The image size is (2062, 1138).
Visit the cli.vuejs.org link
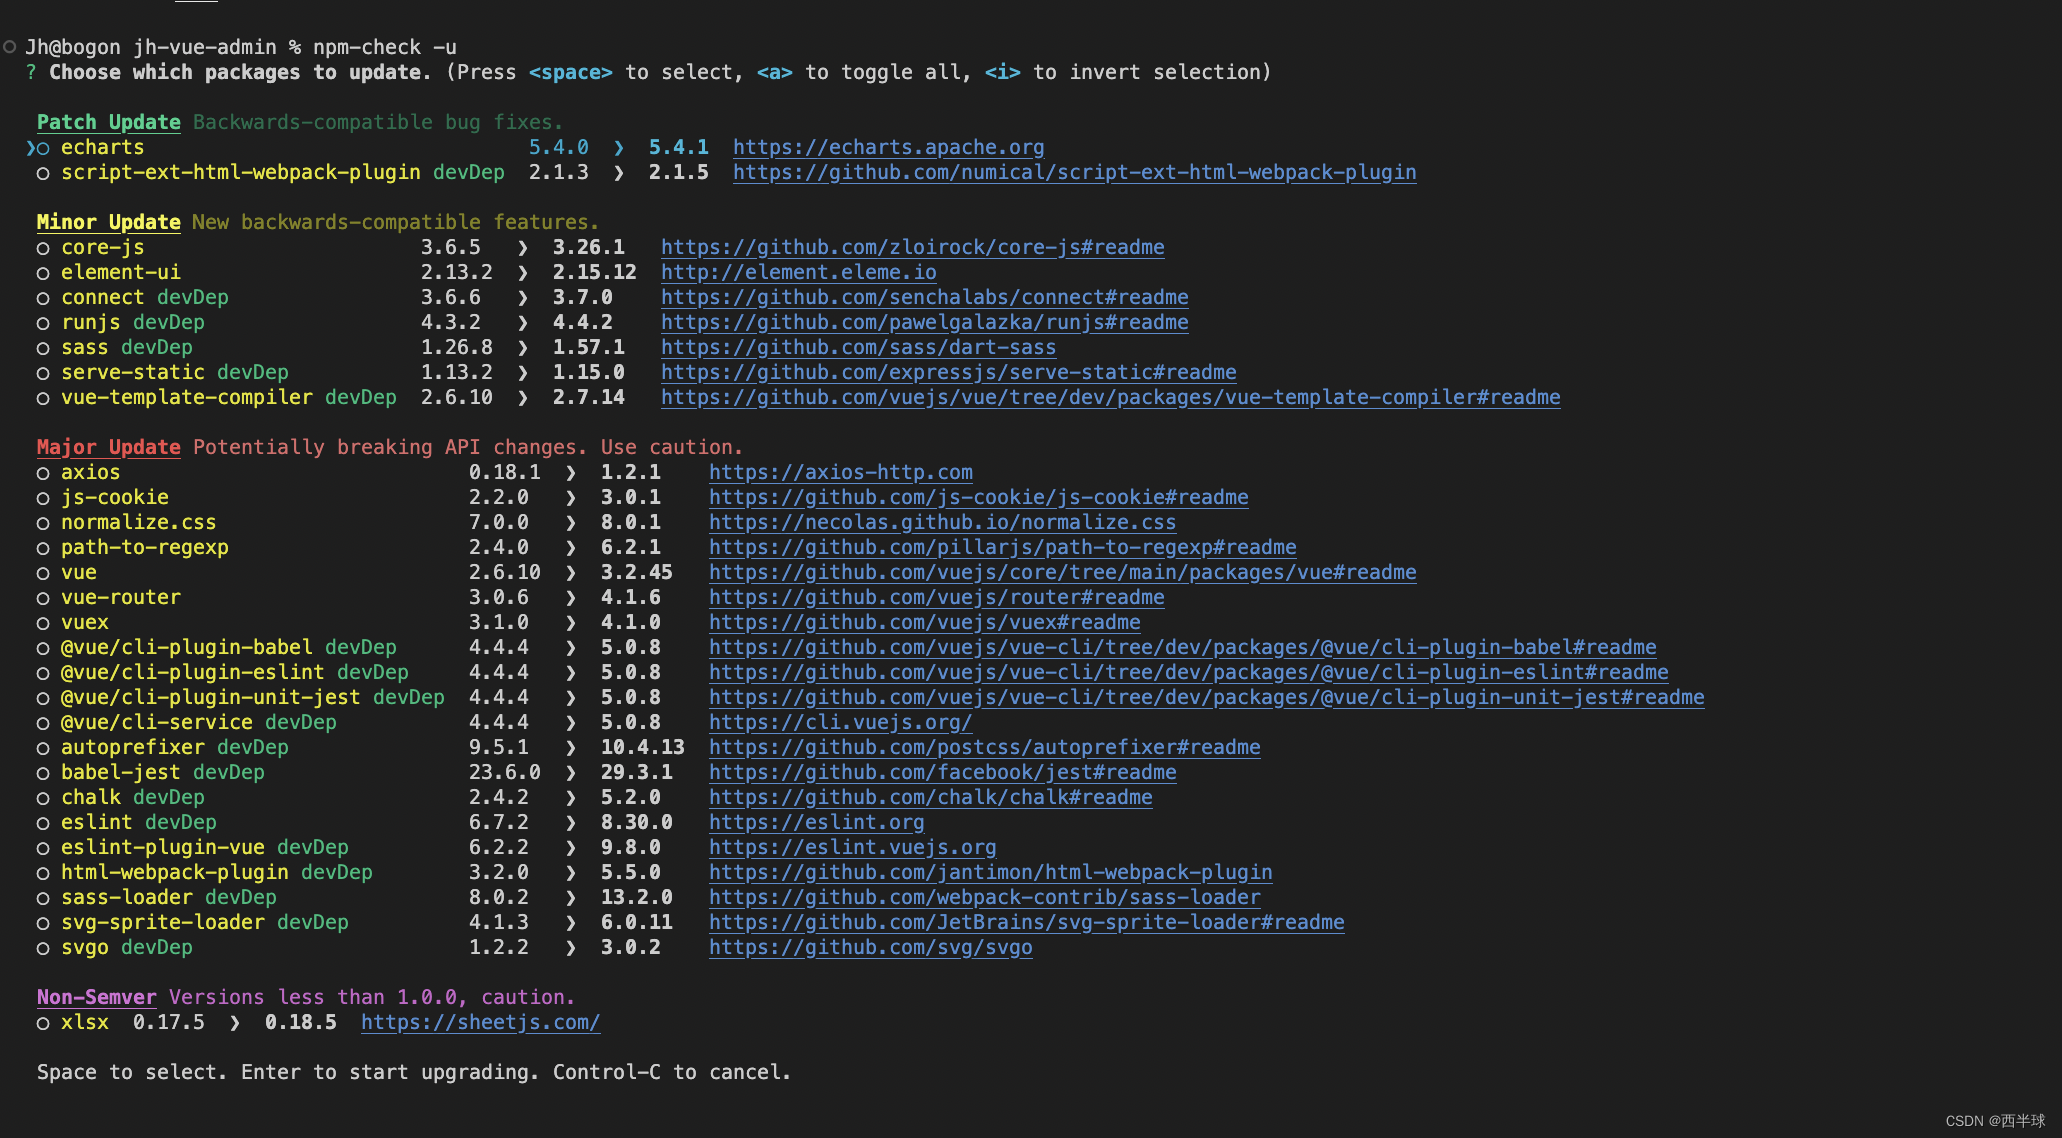(x=840, y=723)
